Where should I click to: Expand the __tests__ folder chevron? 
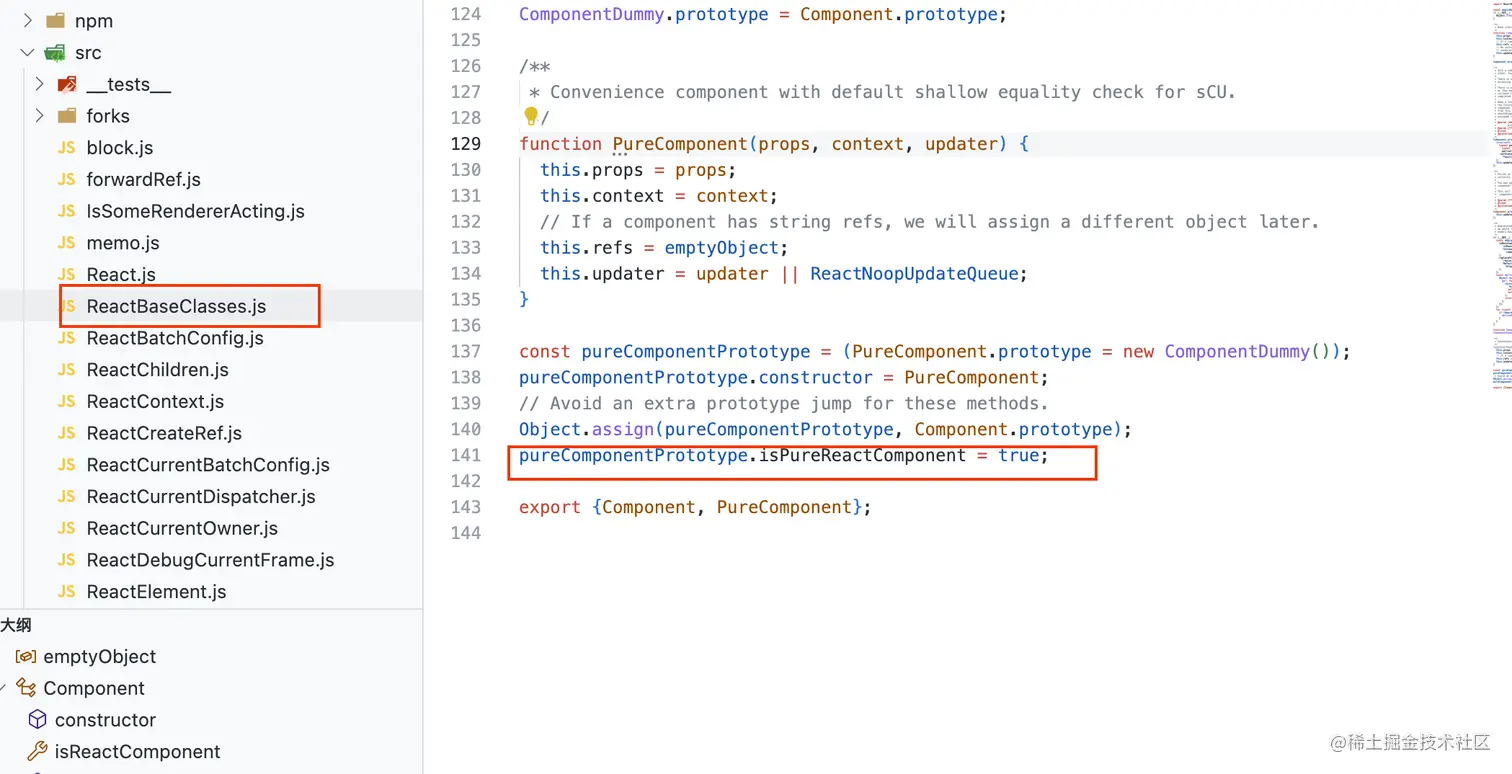(x=39, y=84)
